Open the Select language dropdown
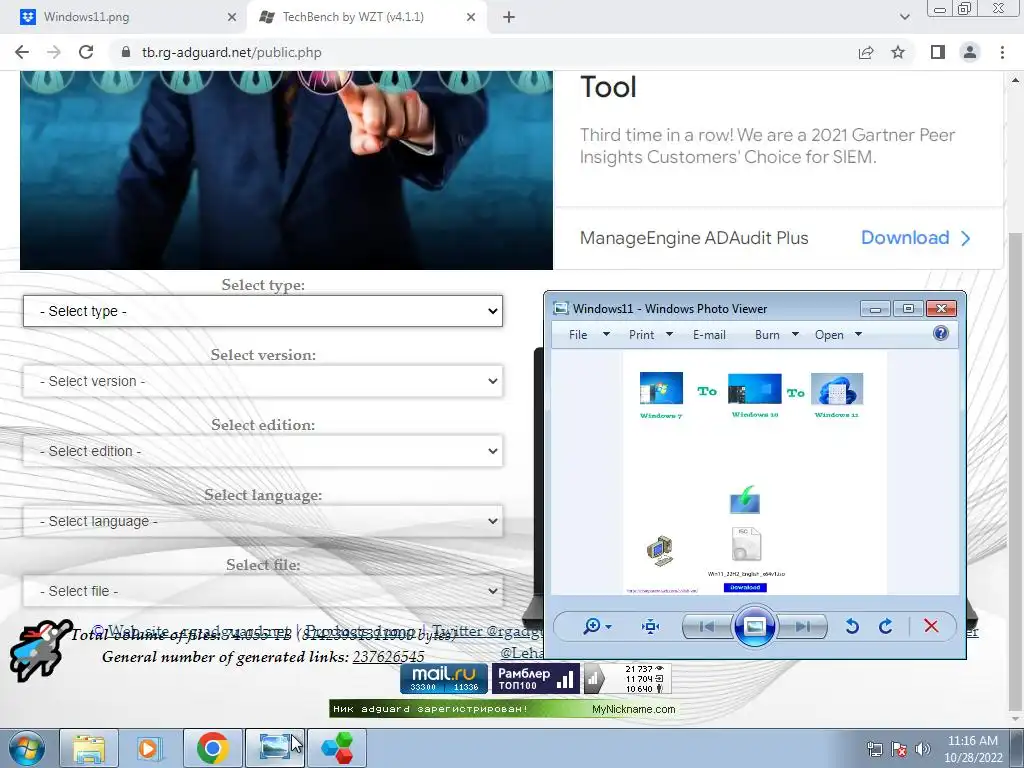1024x768 pixels. point(263,521)
